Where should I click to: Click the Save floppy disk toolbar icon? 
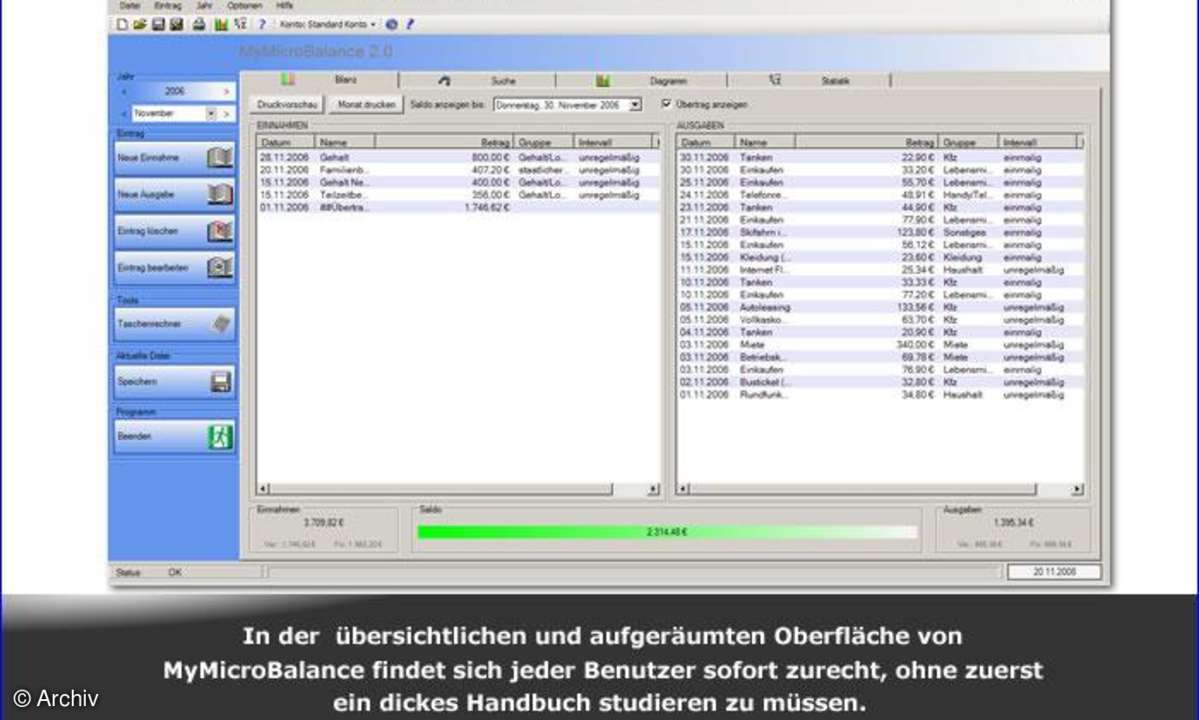pos(158,24)
